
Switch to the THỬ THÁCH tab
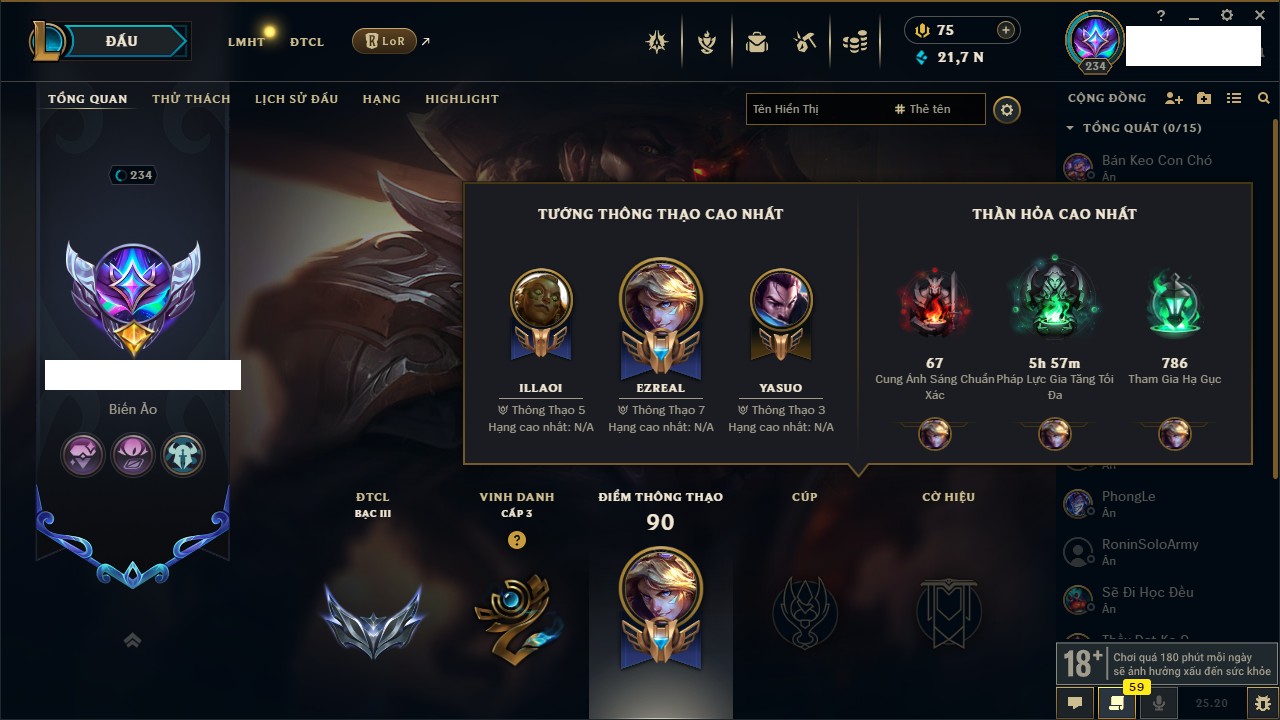(191, 99)
